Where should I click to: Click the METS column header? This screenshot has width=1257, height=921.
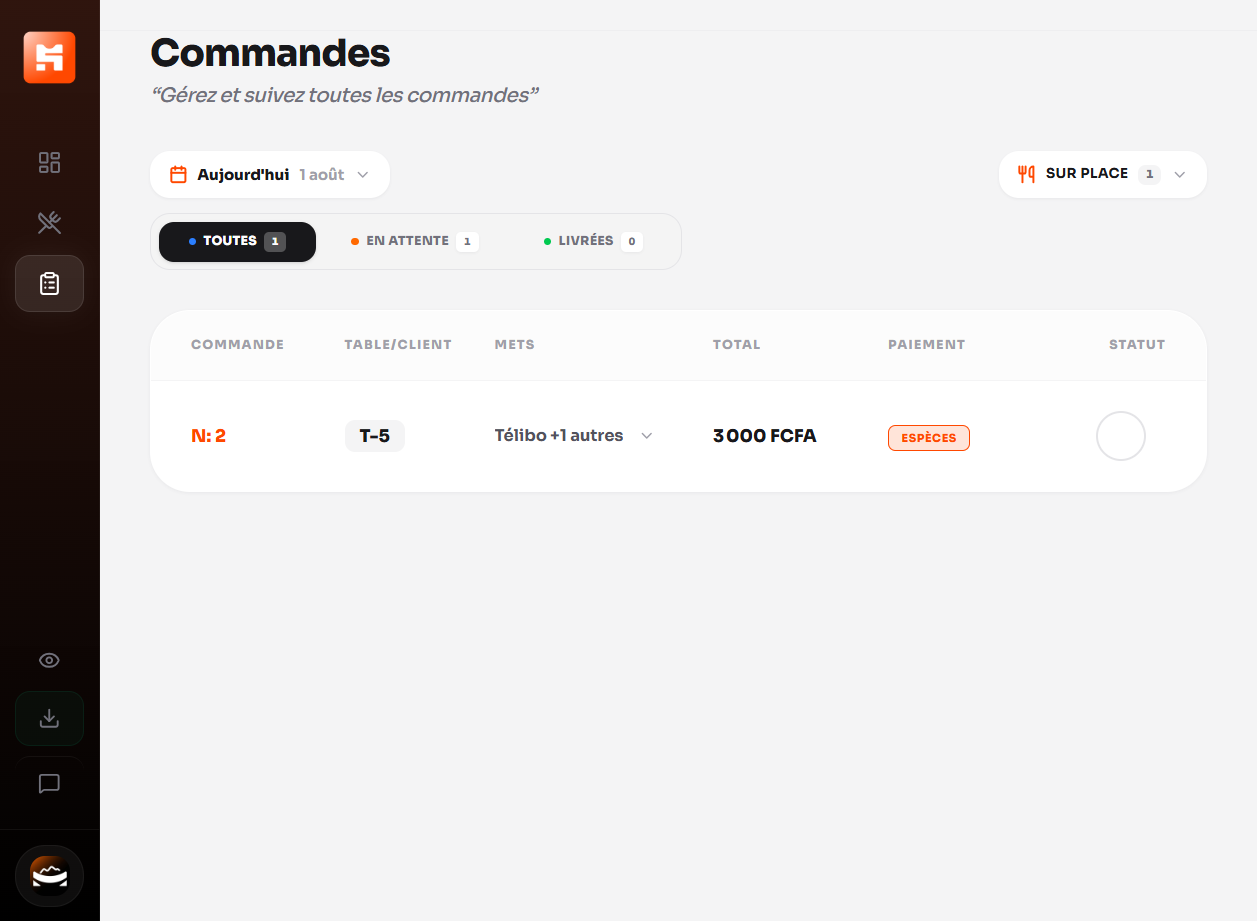pyautogui.click(x=515, y=344)
